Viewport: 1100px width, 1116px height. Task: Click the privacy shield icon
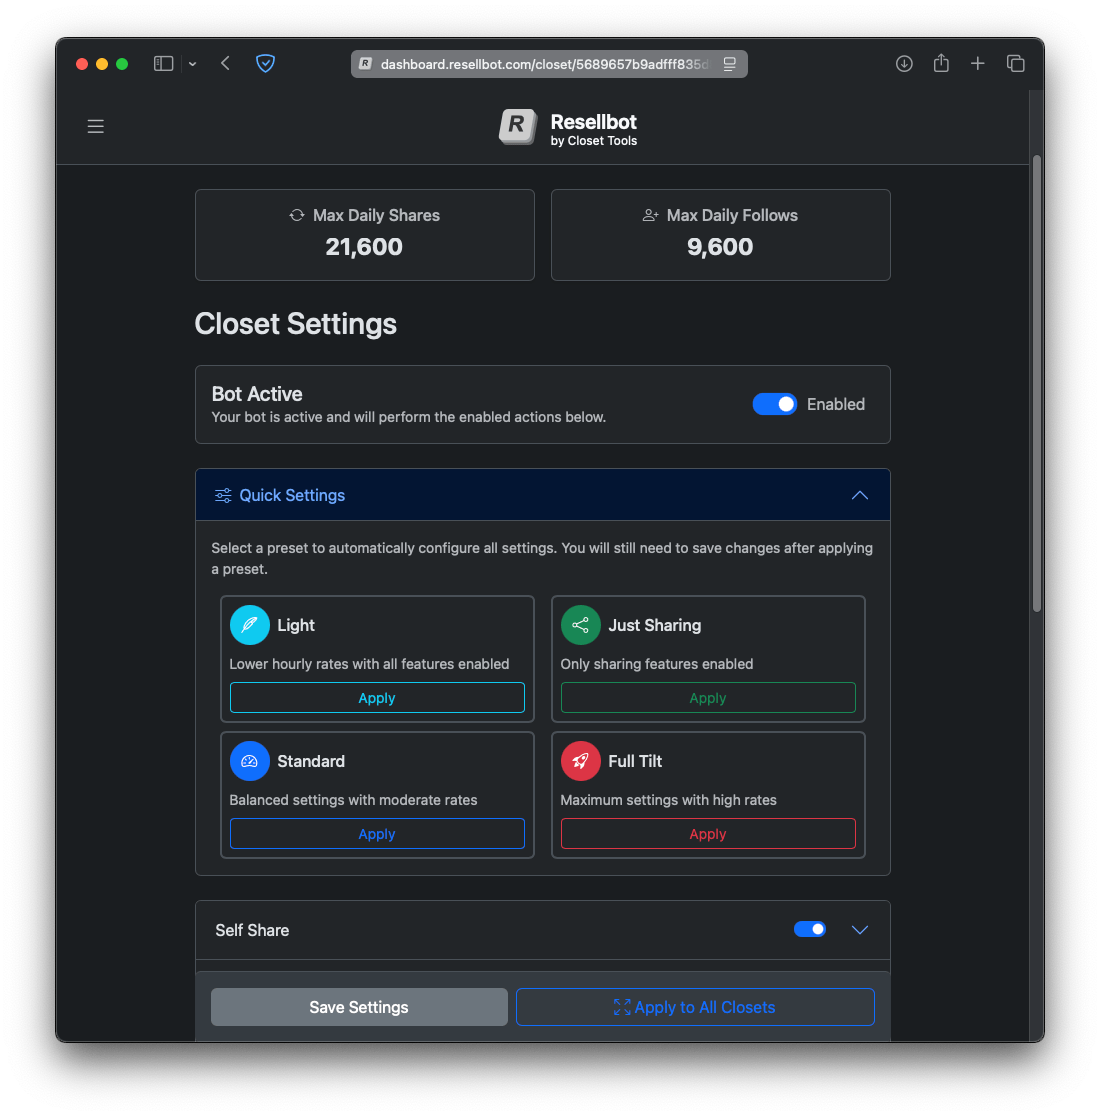point(265,64)
